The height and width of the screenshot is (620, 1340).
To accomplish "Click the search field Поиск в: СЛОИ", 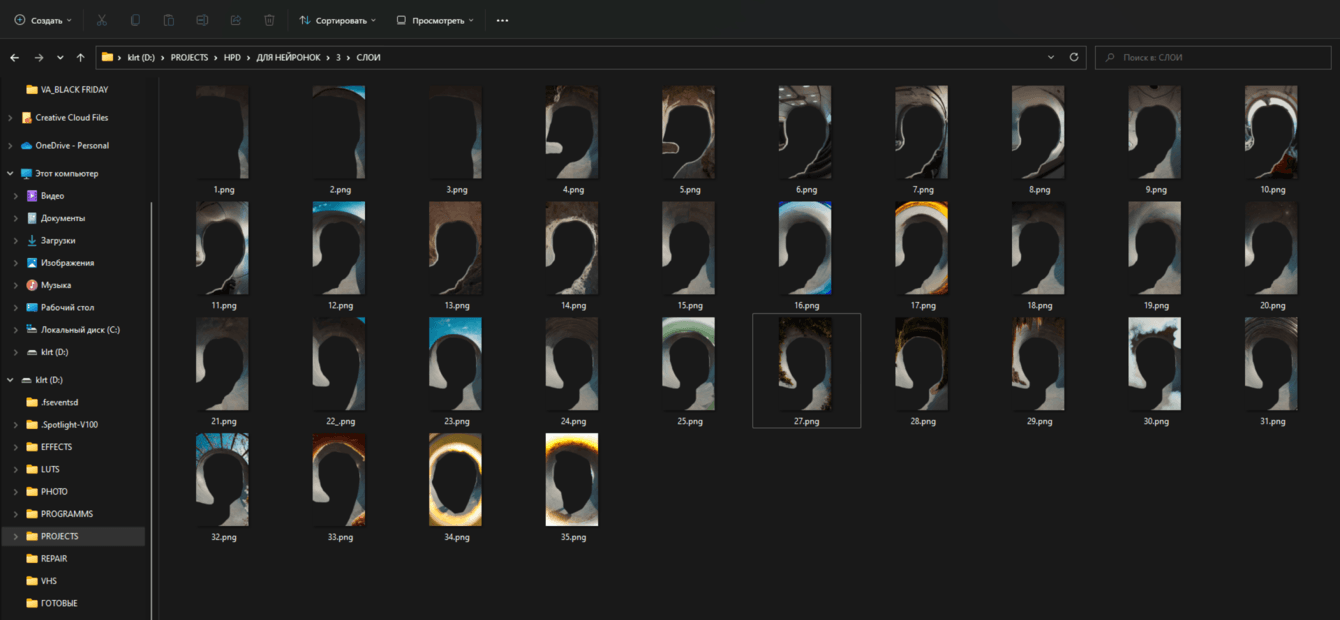I will 1210,58.
